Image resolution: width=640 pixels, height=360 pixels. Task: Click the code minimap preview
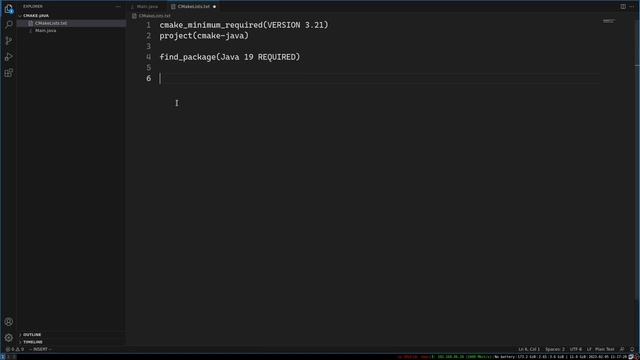click(x=609, y=21)
